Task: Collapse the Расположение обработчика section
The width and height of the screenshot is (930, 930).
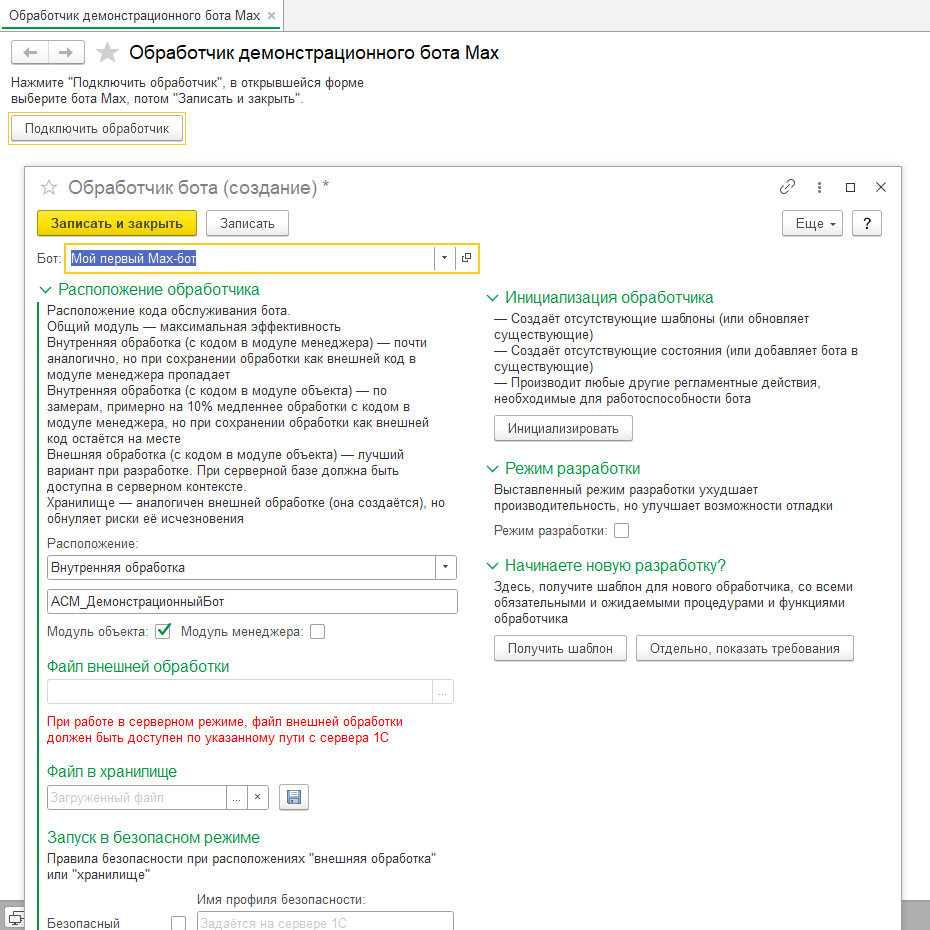Action: click(45, 289)
